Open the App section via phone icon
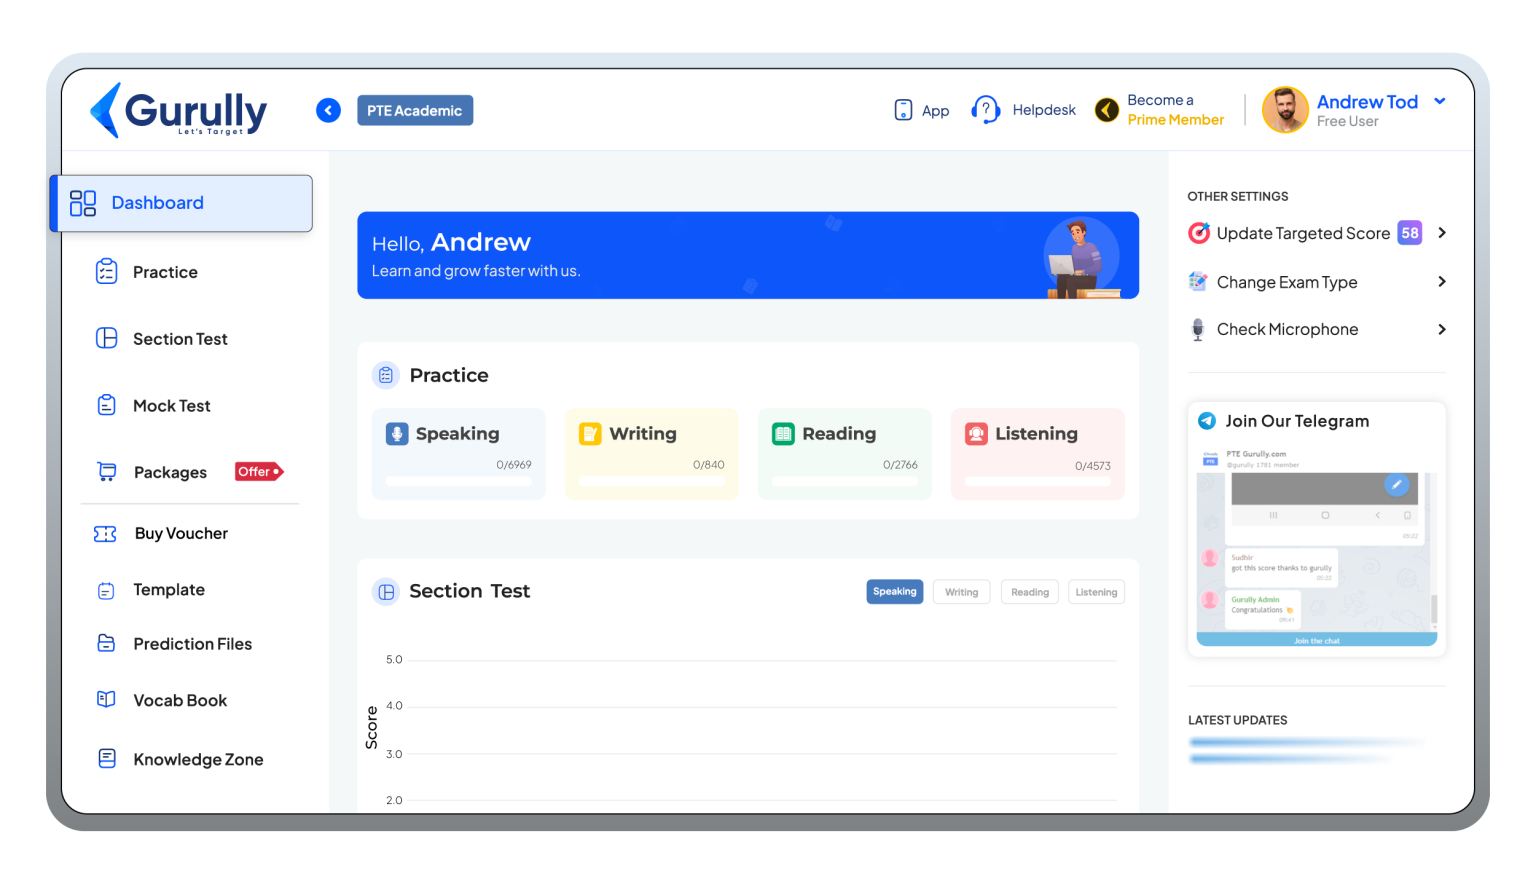Image resolution: width=1536 pixels, height=884 pixels. pyautogui.click(x=903, y=110)
